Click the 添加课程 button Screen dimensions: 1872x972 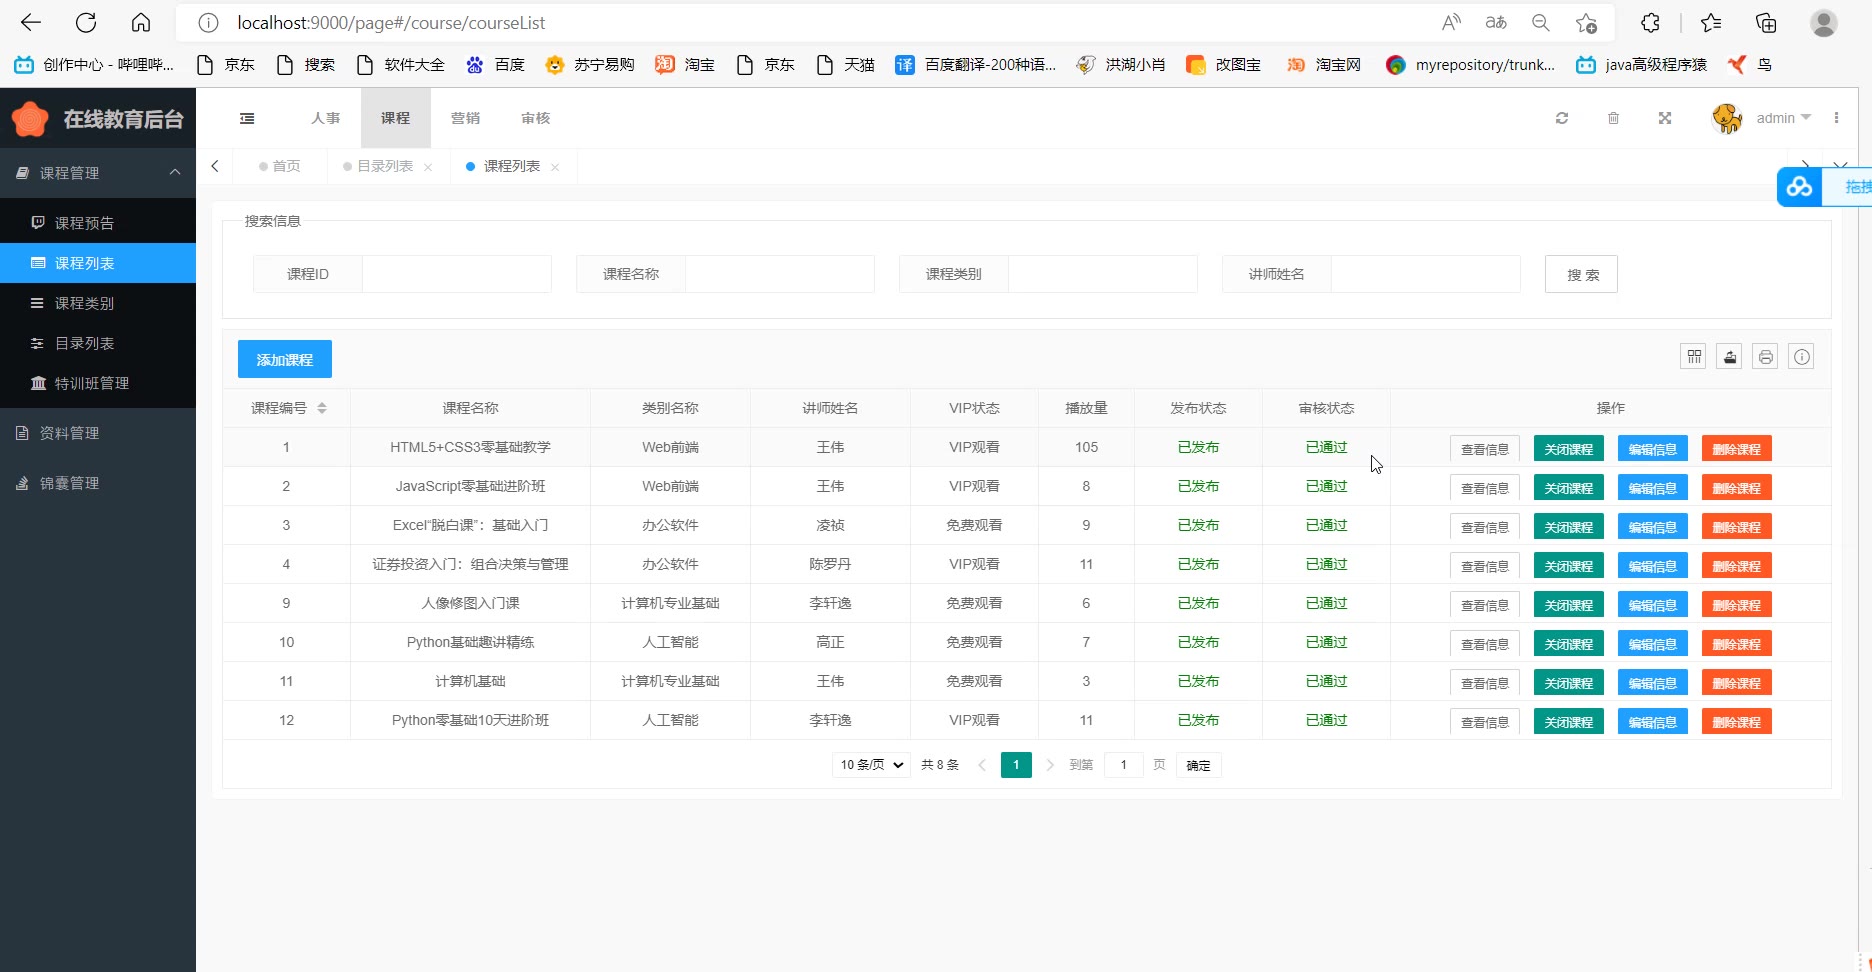285,360
